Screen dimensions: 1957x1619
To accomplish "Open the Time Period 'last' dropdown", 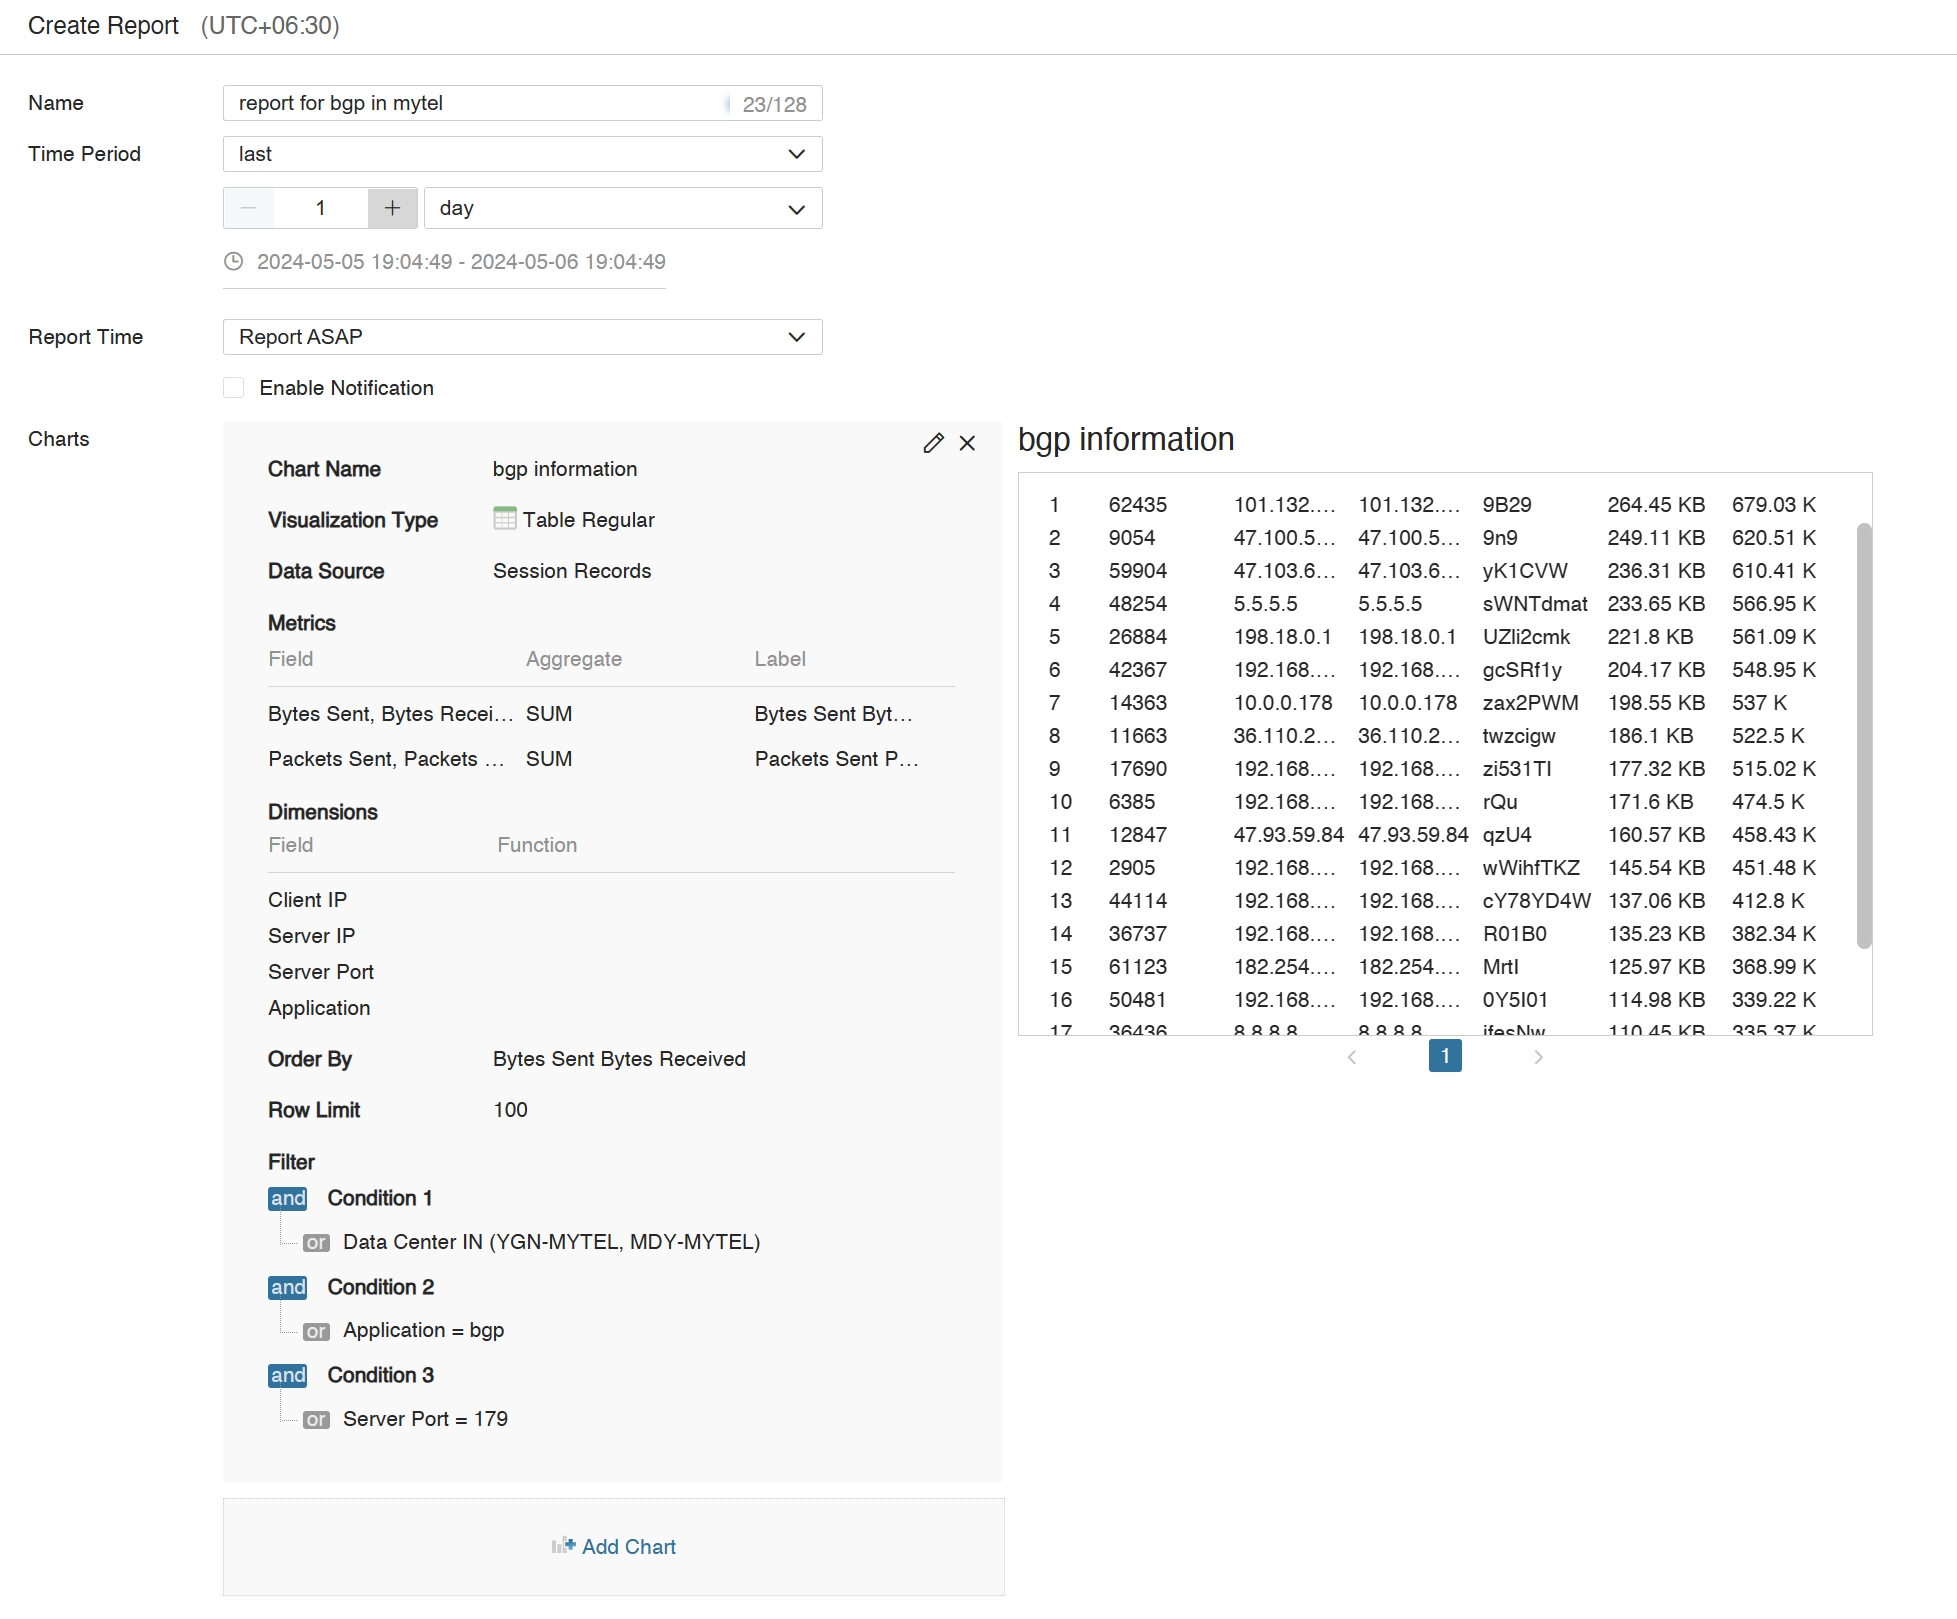I will coord(522,154).
